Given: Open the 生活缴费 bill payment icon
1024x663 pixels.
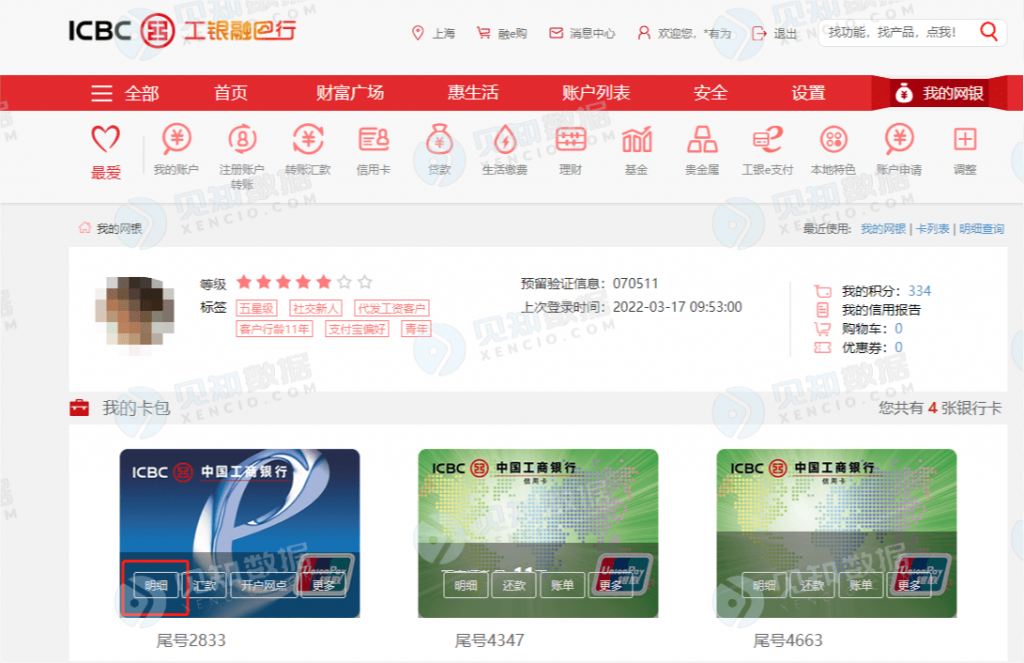Looking at the screenshot, I should [x=505, y=139].
